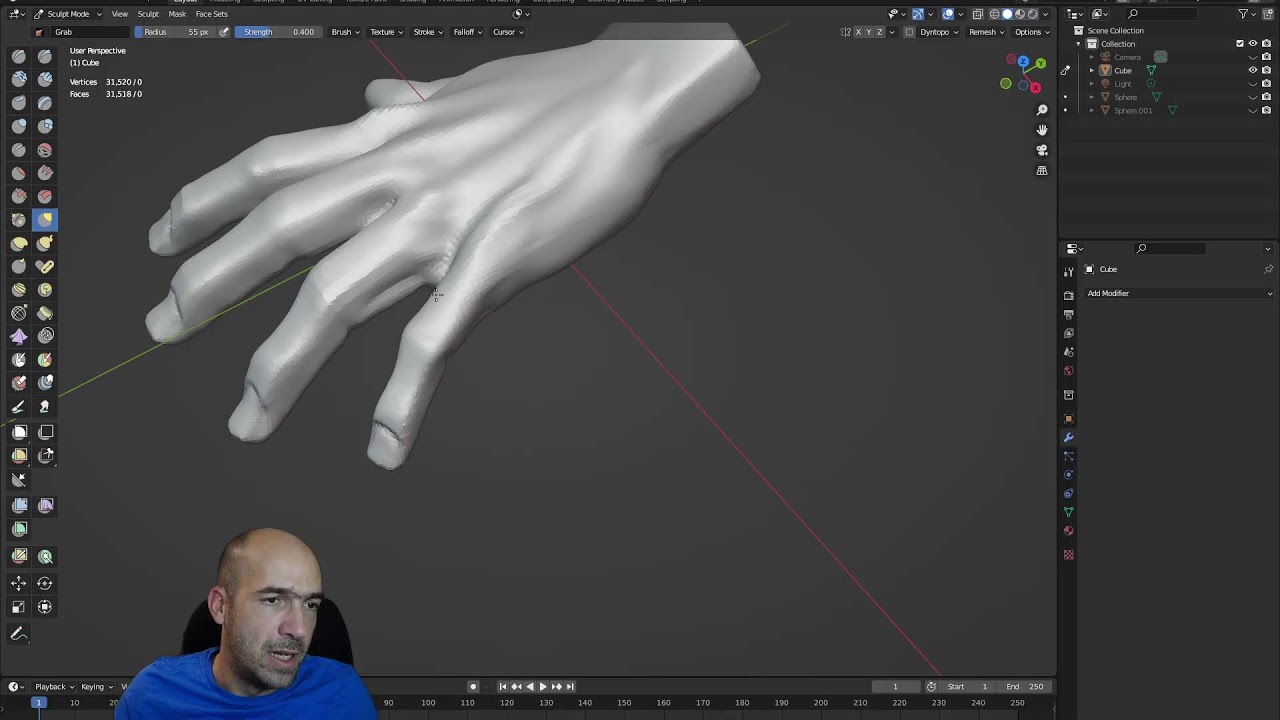Open the Falloff dropdown
Screen dimensions: 1280x720
coord(467,32)
